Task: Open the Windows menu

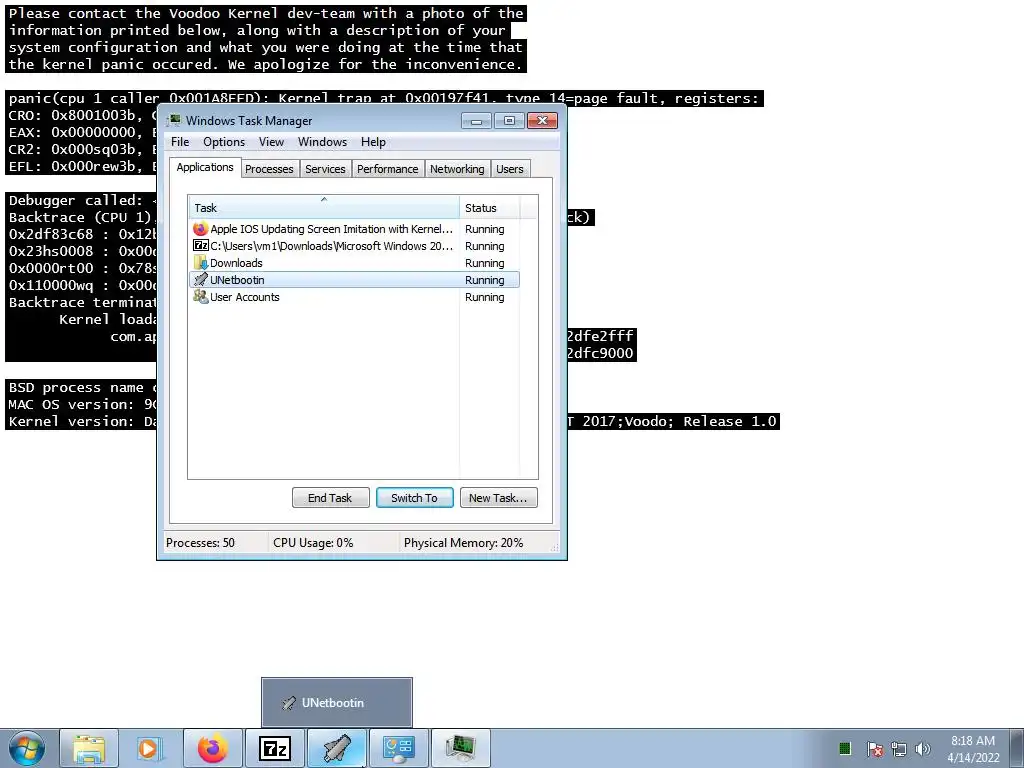Action: tap(323, 142)
